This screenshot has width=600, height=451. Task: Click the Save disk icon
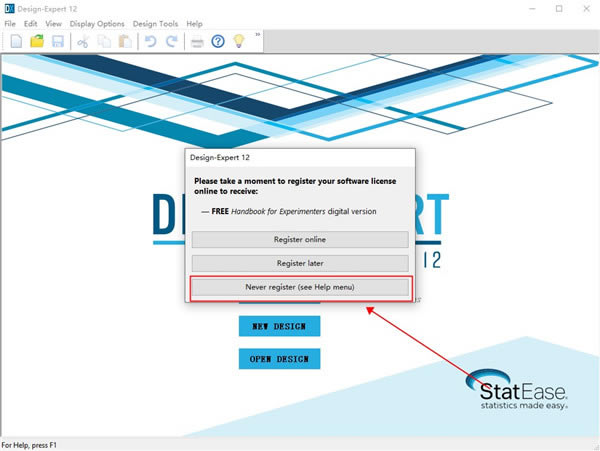(58, 41)
